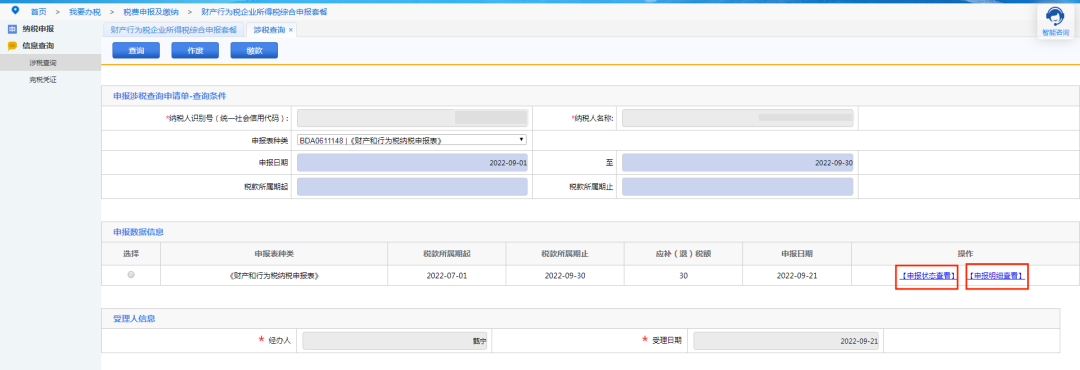Expand 信息查询 sidebar section
This screenshot has height=370, width=1080.
38,46
